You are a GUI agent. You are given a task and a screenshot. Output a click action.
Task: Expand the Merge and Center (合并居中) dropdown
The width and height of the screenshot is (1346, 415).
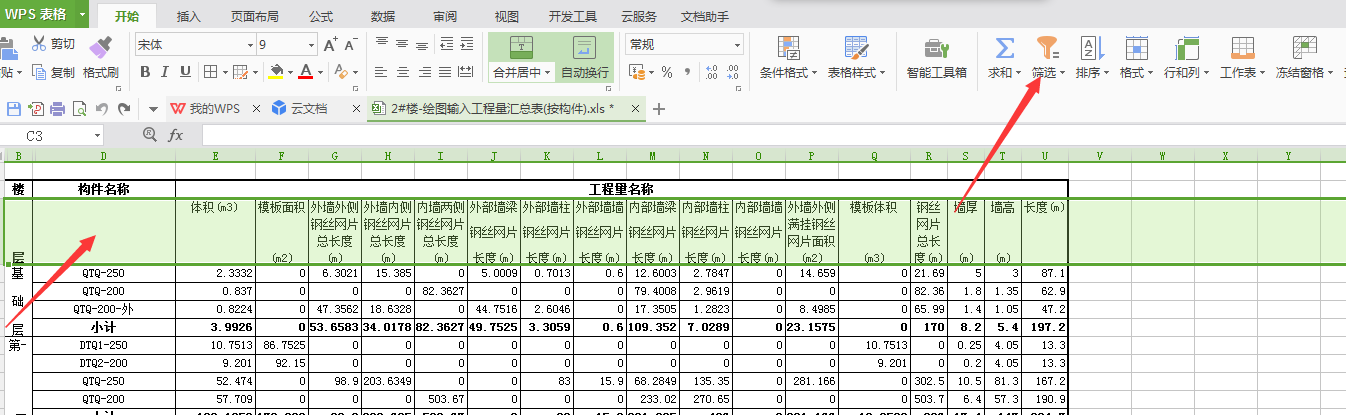click(548, 72)
